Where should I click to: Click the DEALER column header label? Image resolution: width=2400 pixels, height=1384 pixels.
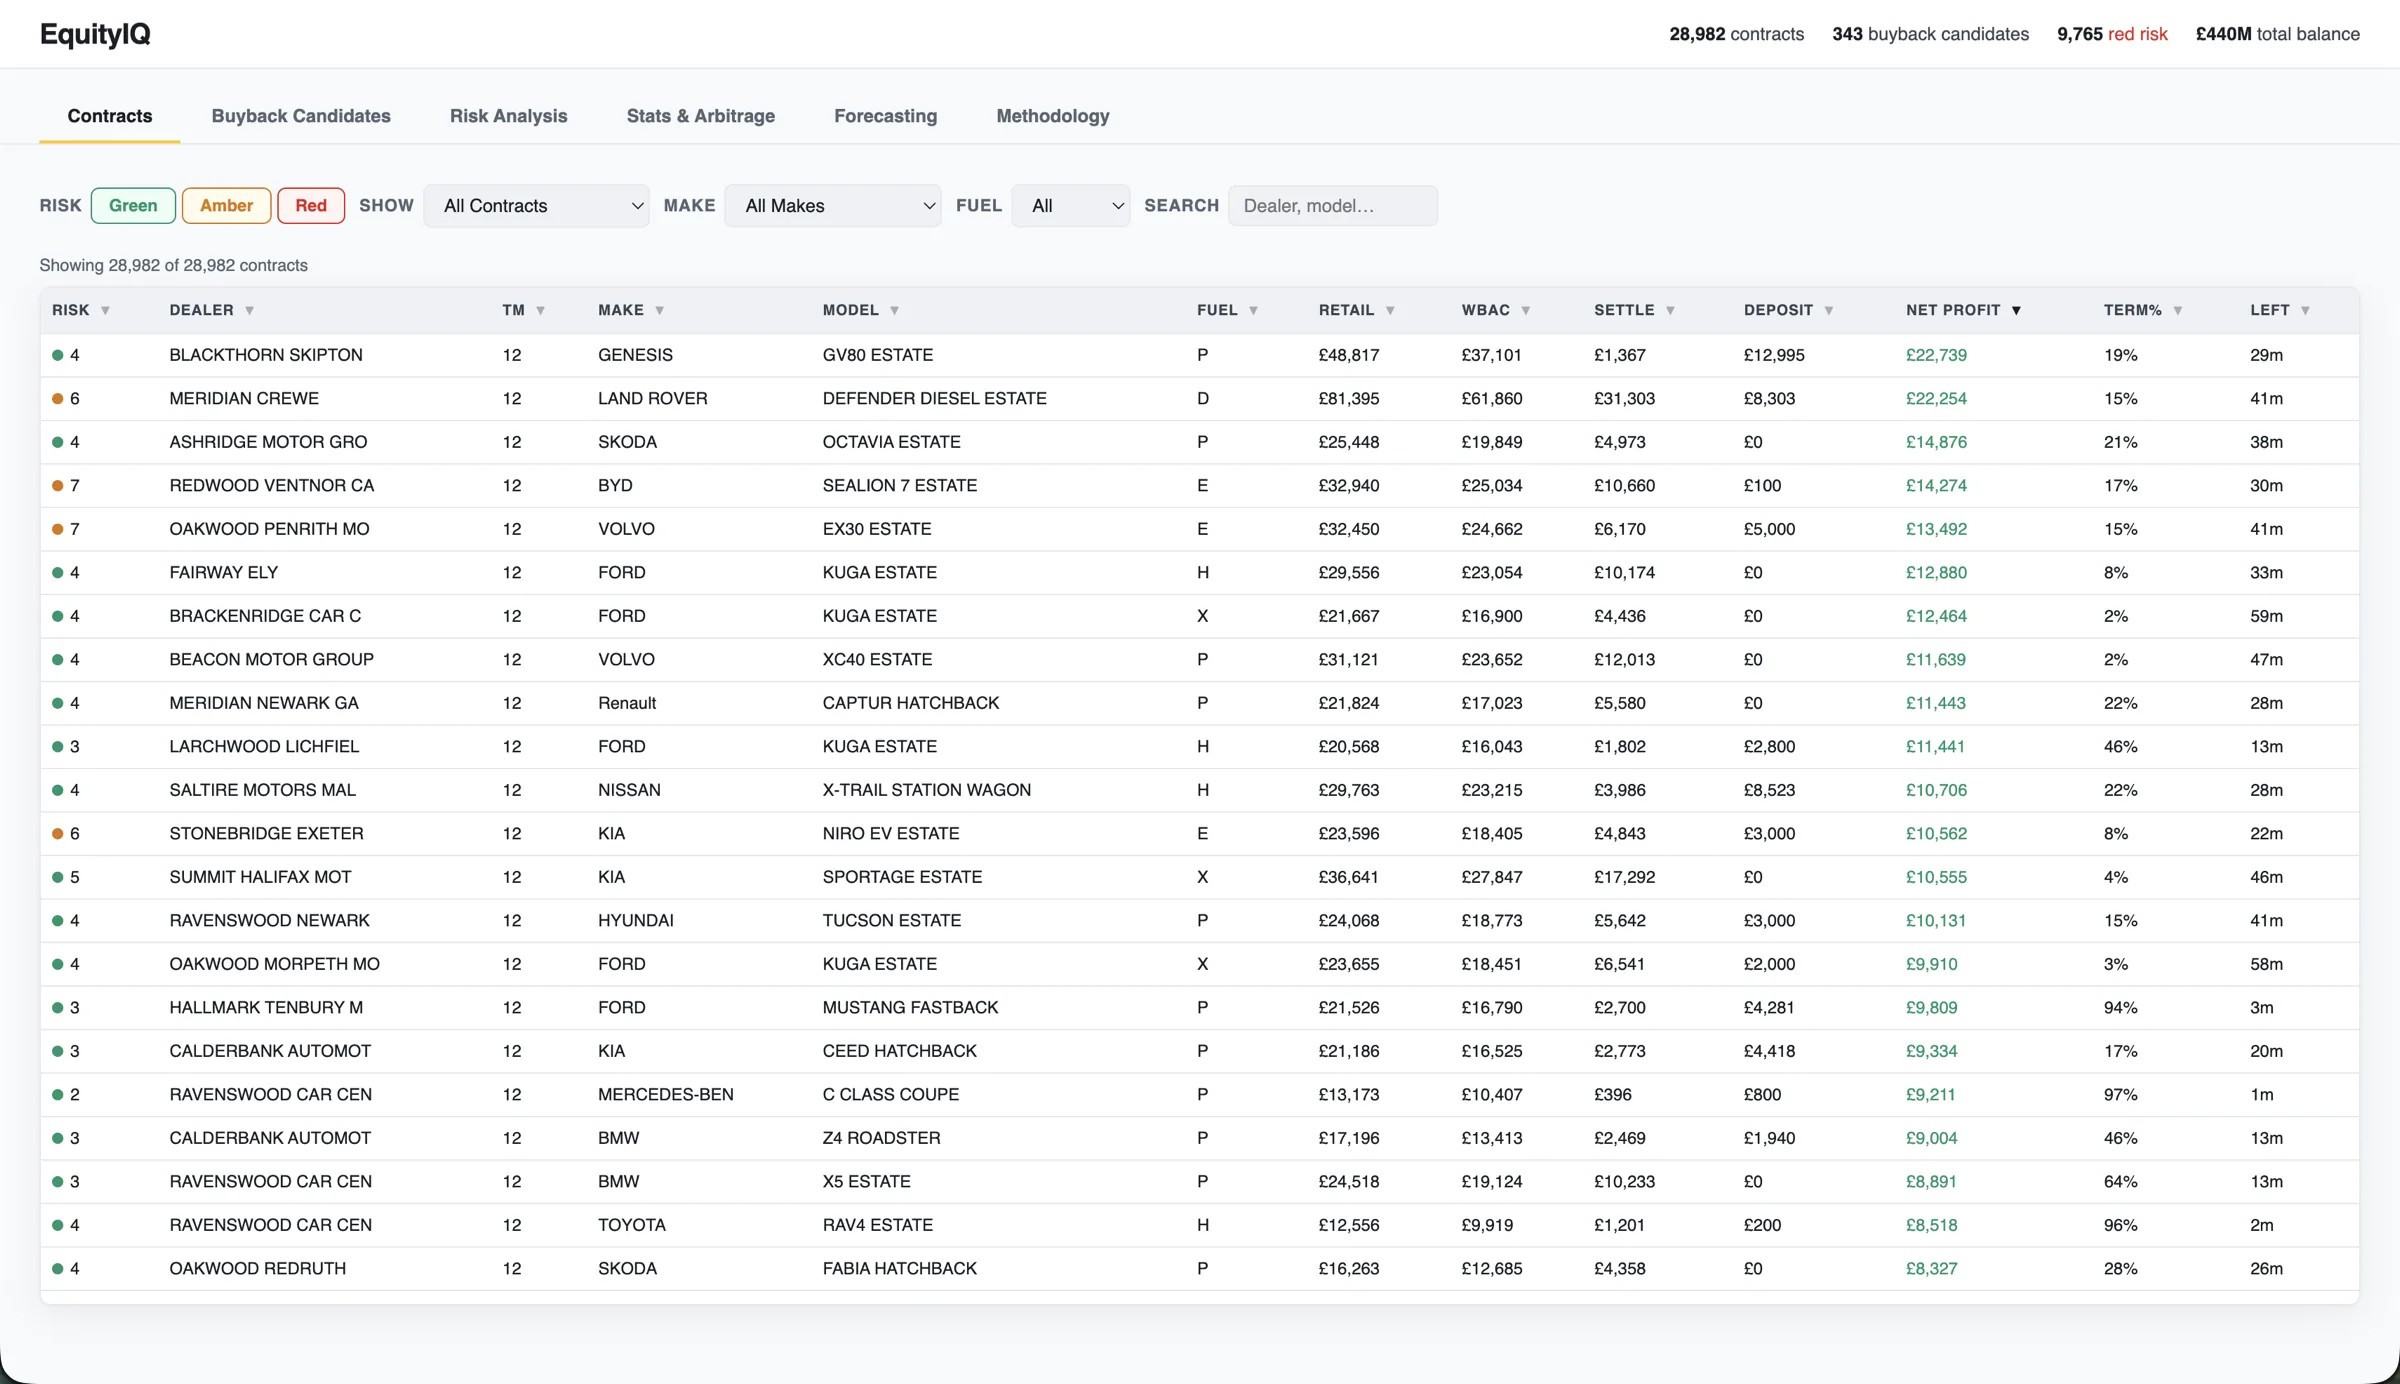(x=201, y=310)
